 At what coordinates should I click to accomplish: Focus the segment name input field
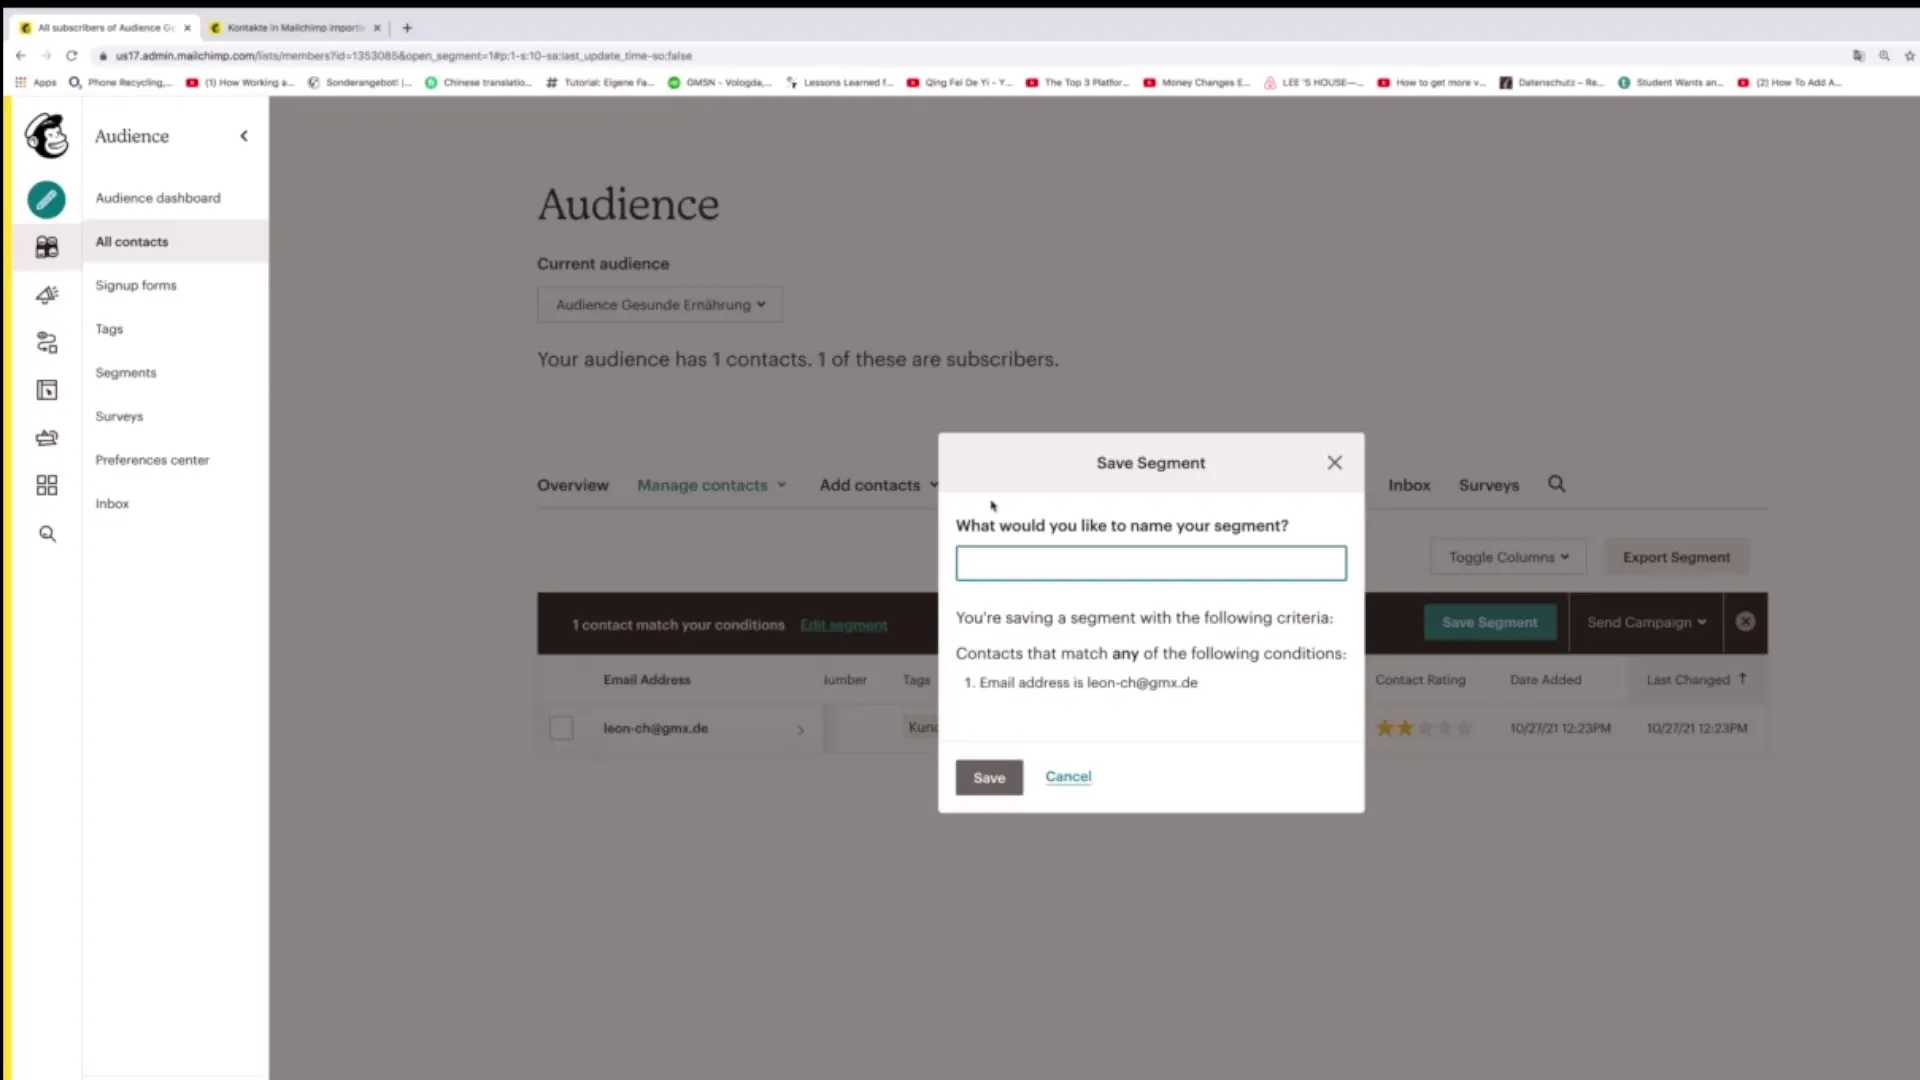(1151, 563)
